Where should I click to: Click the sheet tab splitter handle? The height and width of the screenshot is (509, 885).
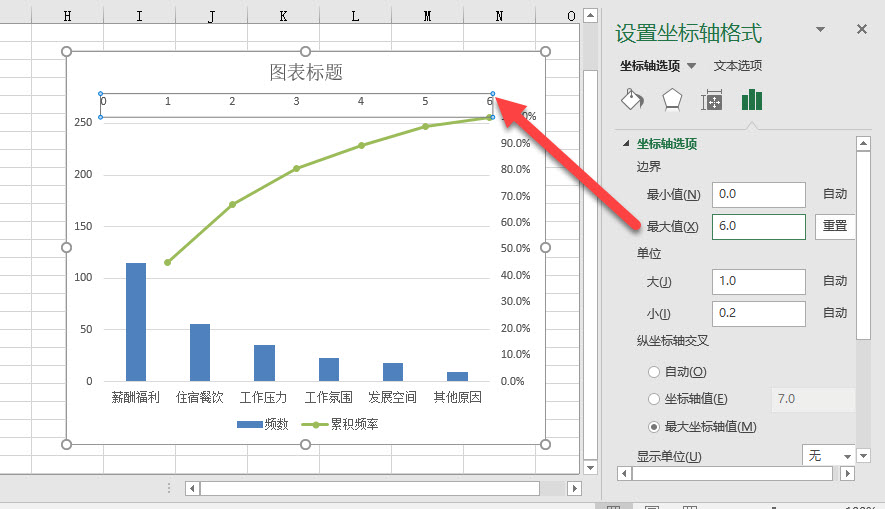click(x=168, y=488)
